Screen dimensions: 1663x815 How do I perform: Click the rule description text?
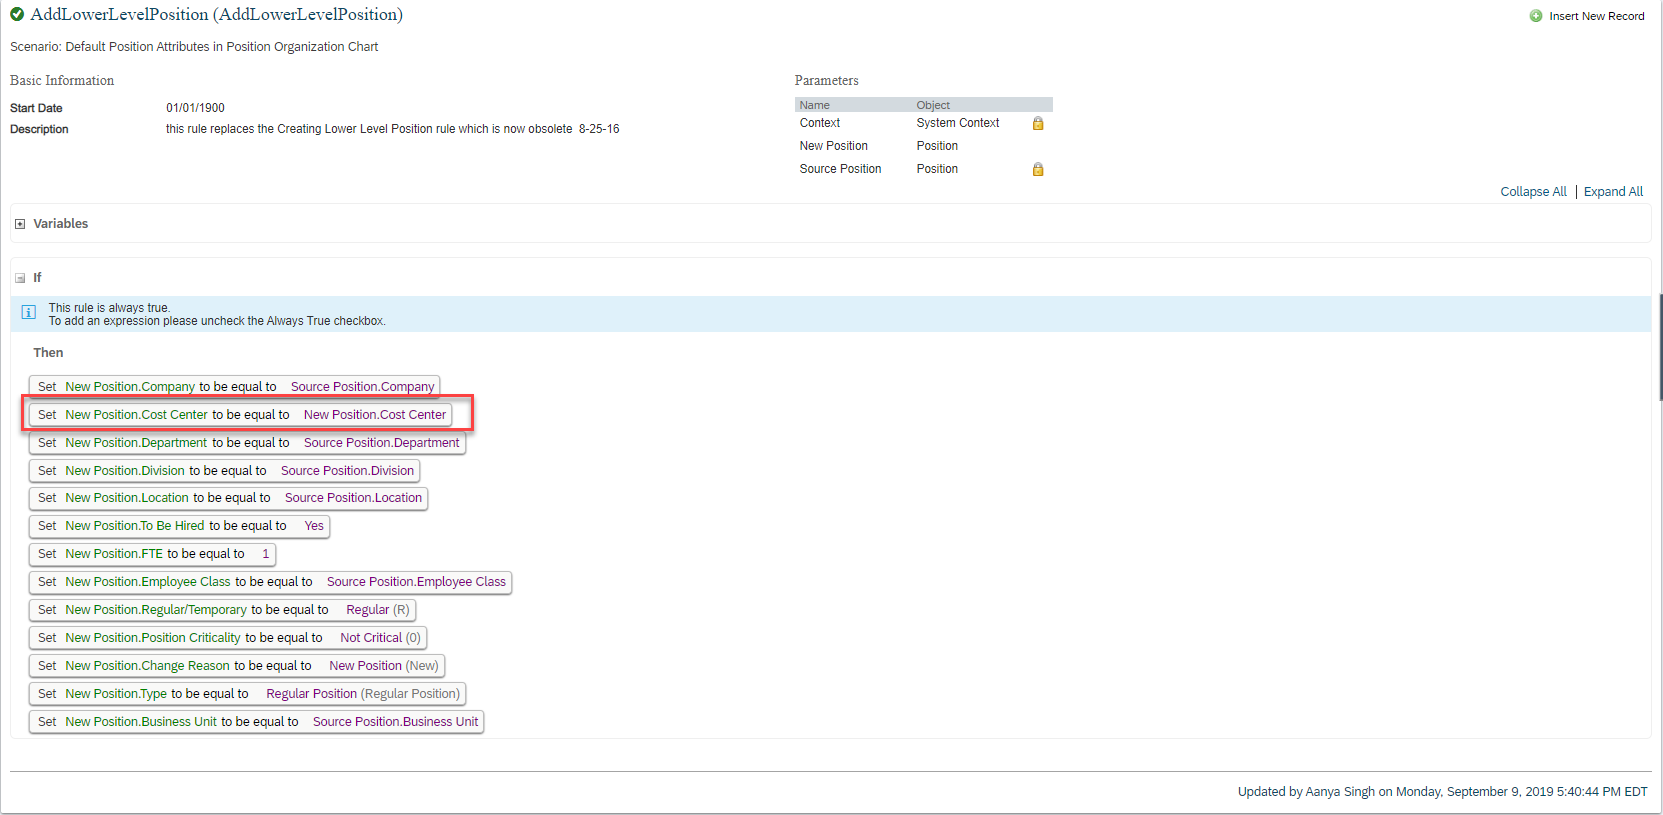point(392,129)
